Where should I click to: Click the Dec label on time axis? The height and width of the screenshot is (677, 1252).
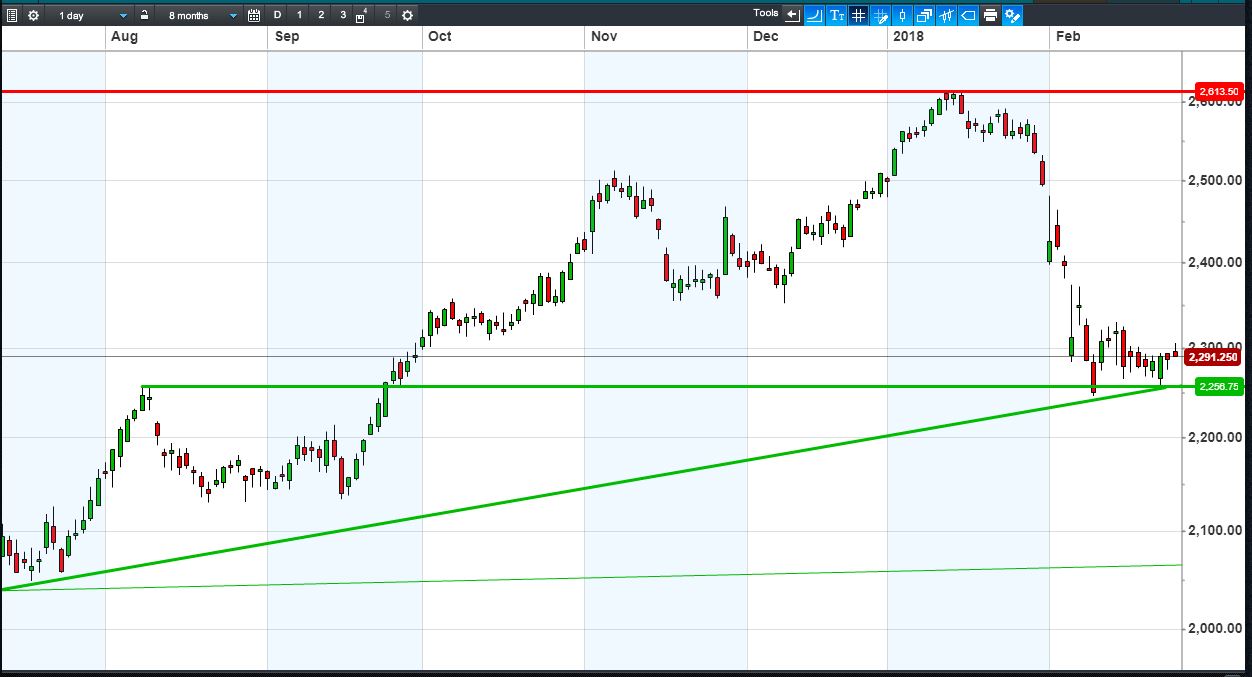coord(766,36)
